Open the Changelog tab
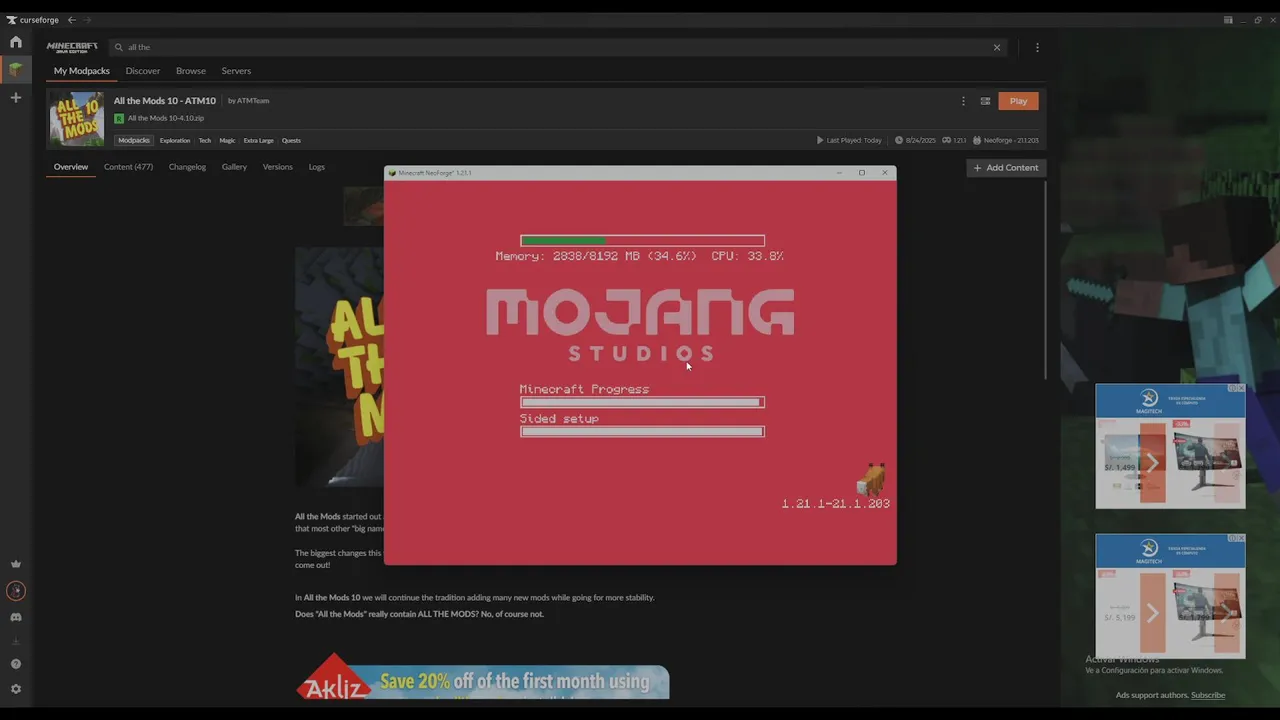Viewport: 1280px width, 720px height. [x=187, y=167]
